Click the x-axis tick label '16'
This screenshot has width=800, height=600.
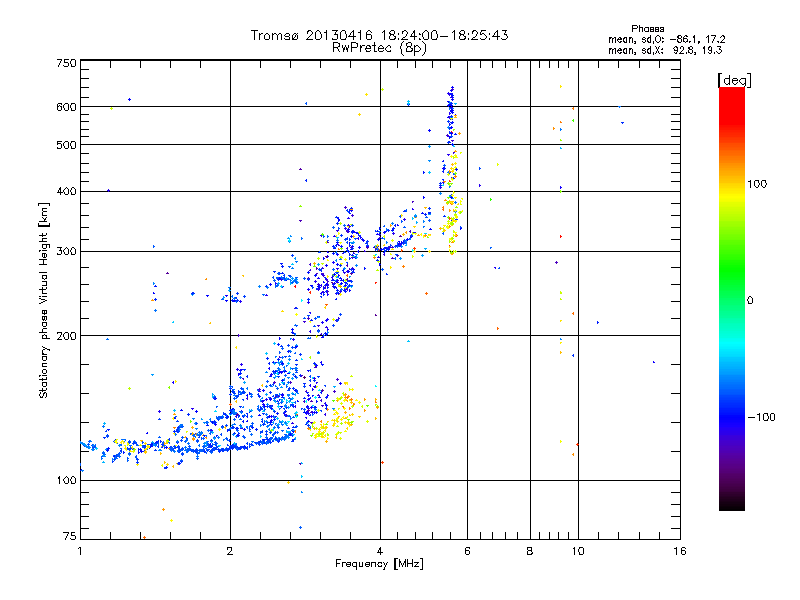click(x=680, y=551)
